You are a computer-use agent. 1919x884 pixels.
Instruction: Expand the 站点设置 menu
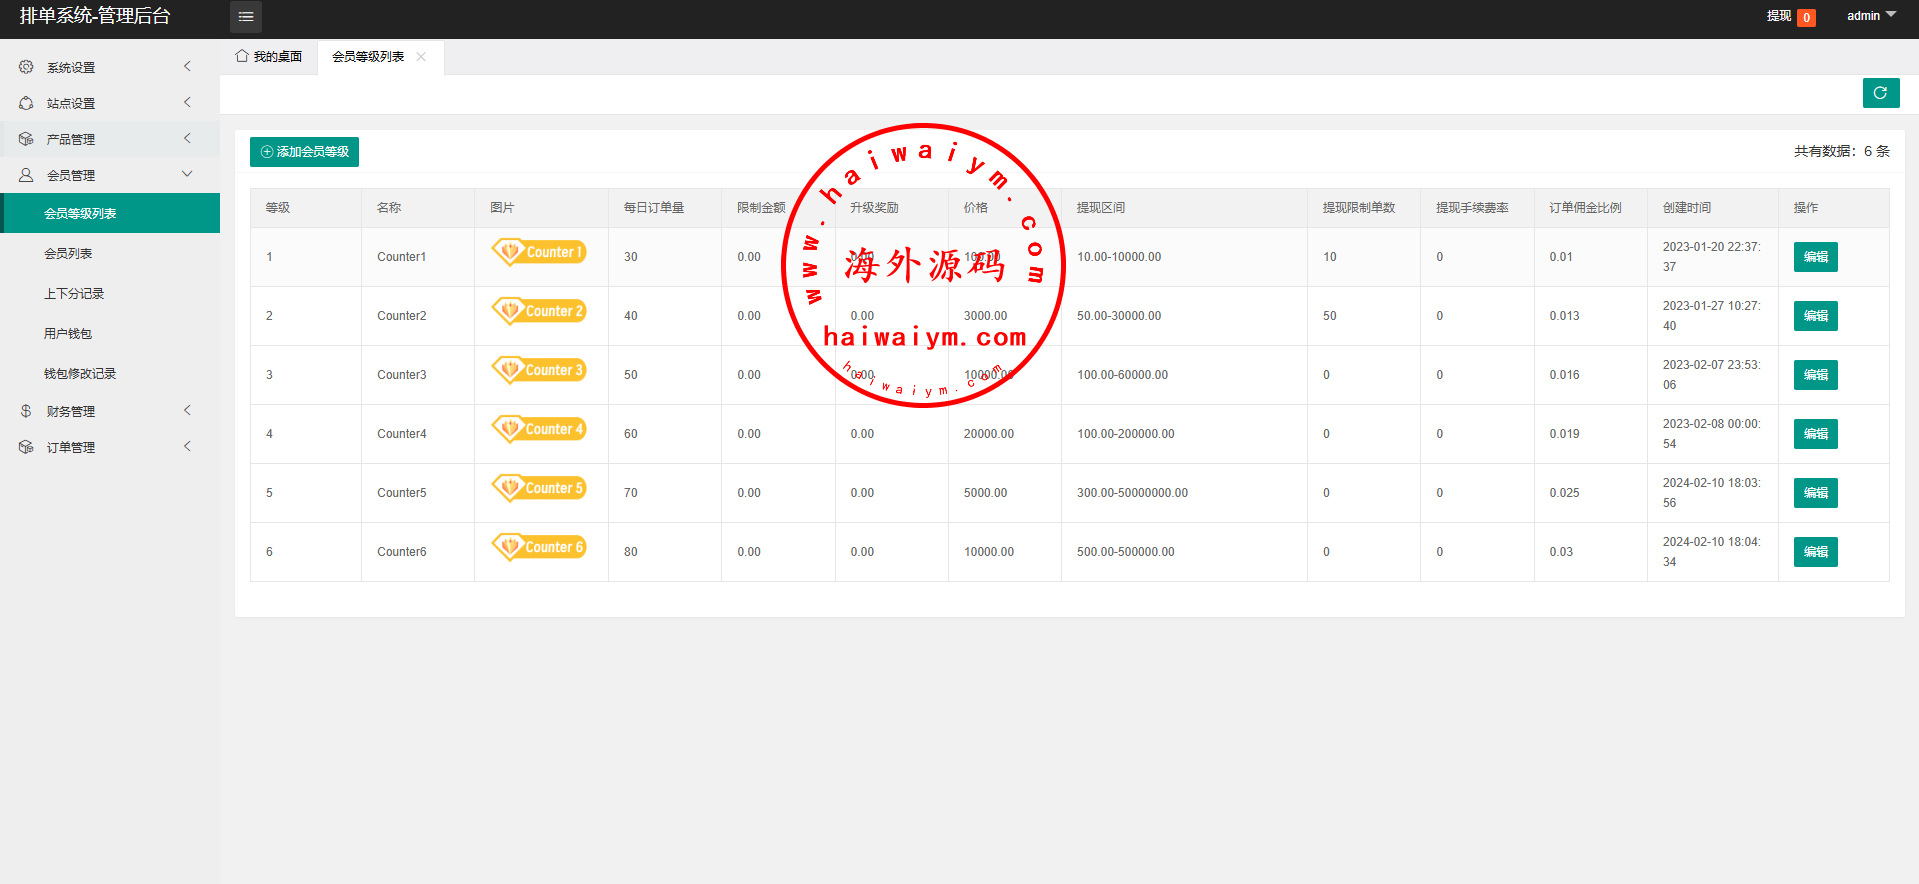(x=110, y=103)
